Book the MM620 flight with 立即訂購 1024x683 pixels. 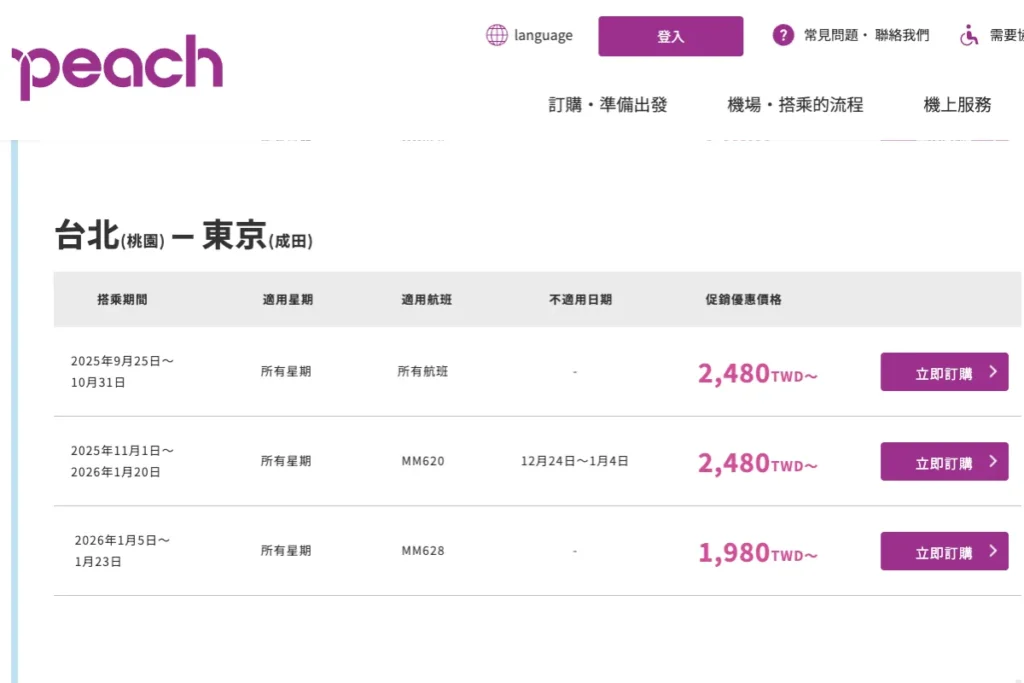coord(944,462)
